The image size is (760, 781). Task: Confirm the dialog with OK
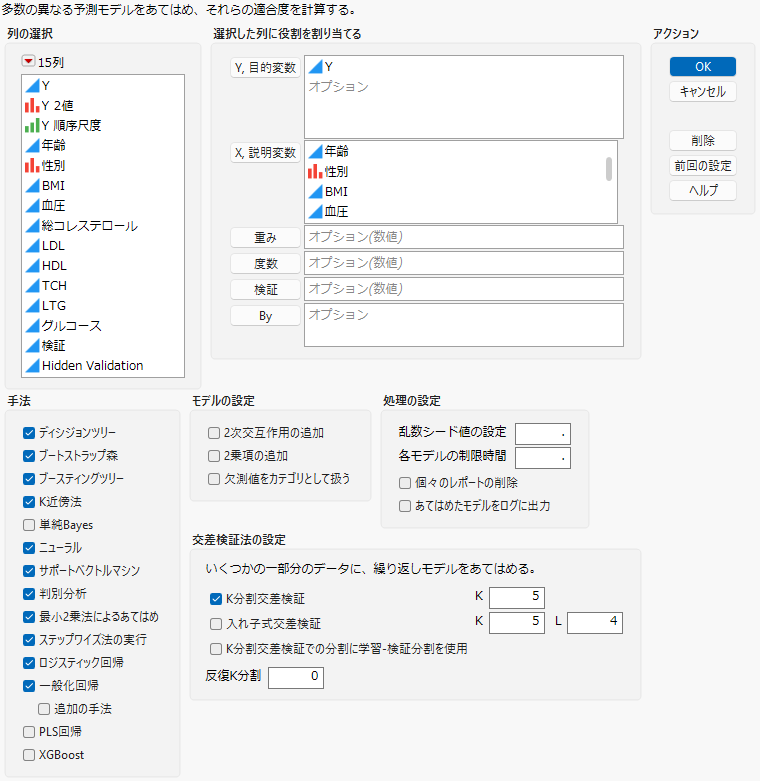click(703, 66)
